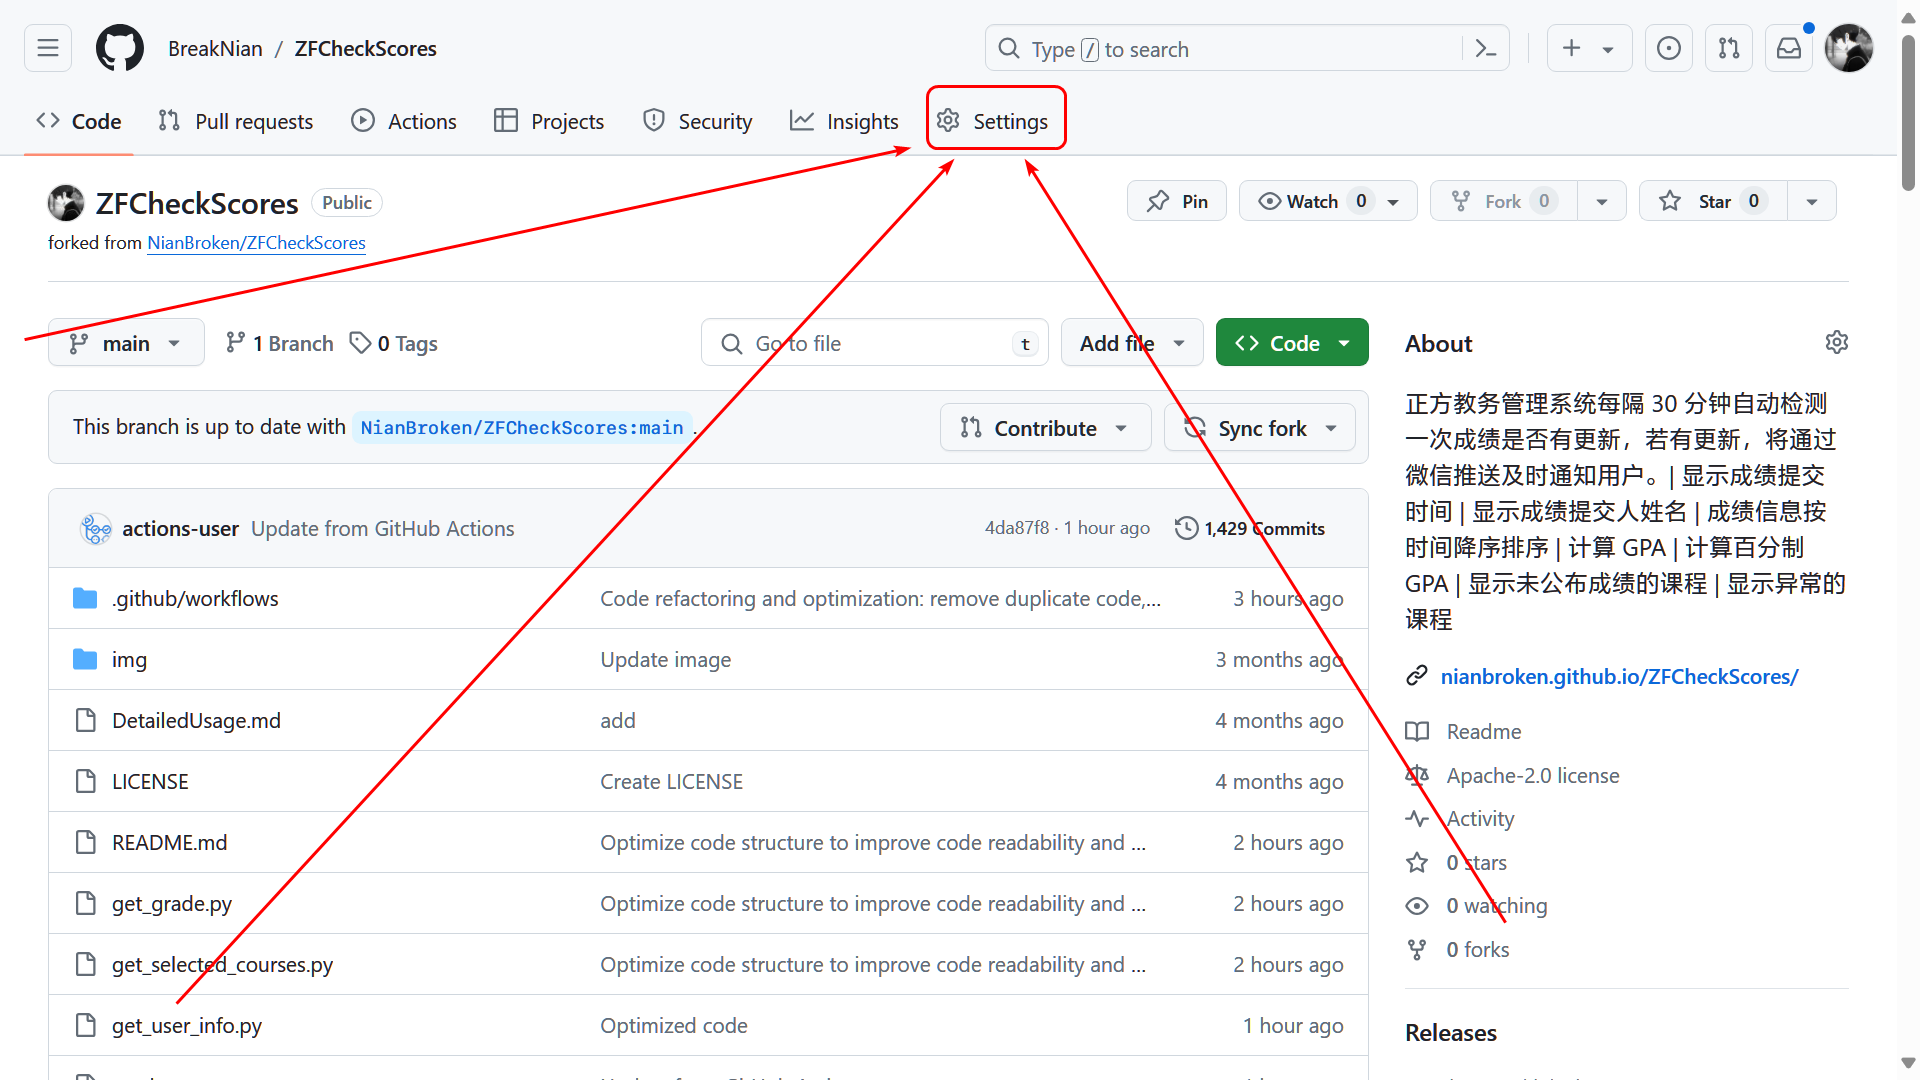Viewport: 1920px width, 1080px height.
Task: Edit About details via gear icon
Action: pyautogui.click(x=1836, y=342)
